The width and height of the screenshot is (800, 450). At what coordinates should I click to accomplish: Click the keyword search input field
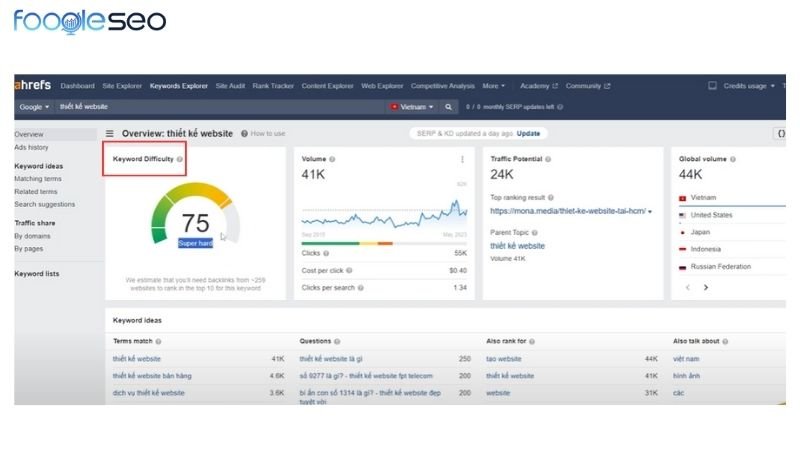pyautogui.click(x=220, y=107)
